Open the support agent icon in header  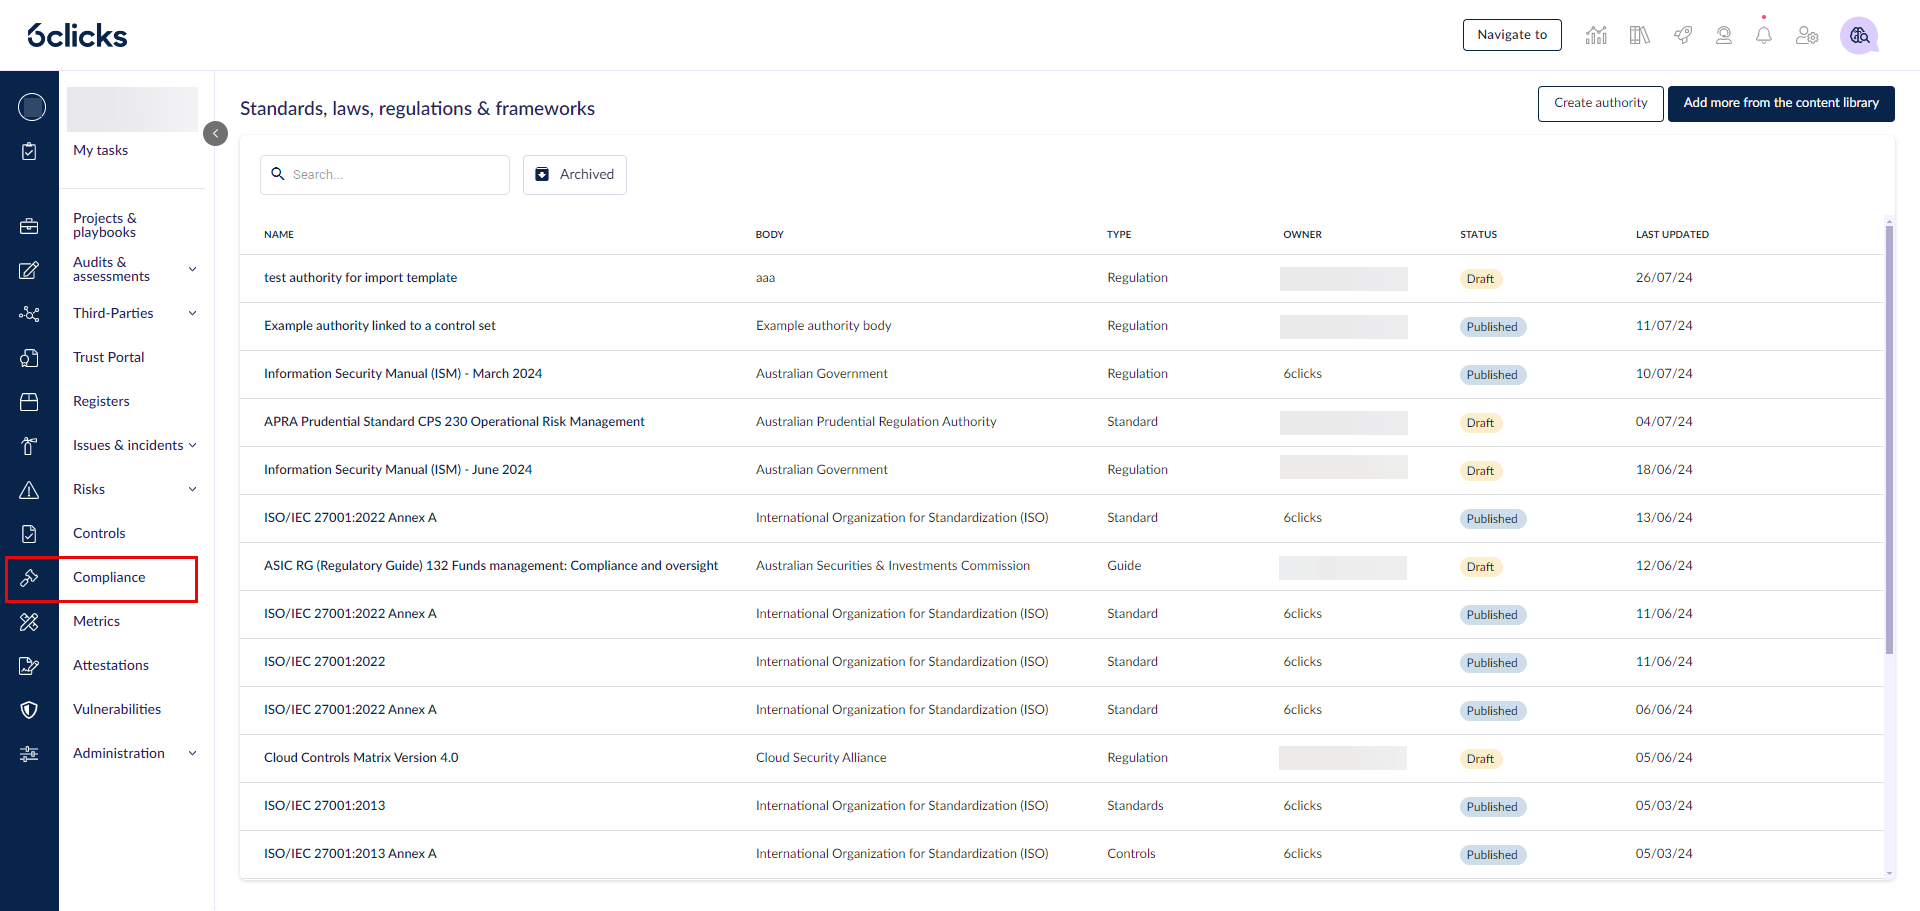pos(1724,35)
